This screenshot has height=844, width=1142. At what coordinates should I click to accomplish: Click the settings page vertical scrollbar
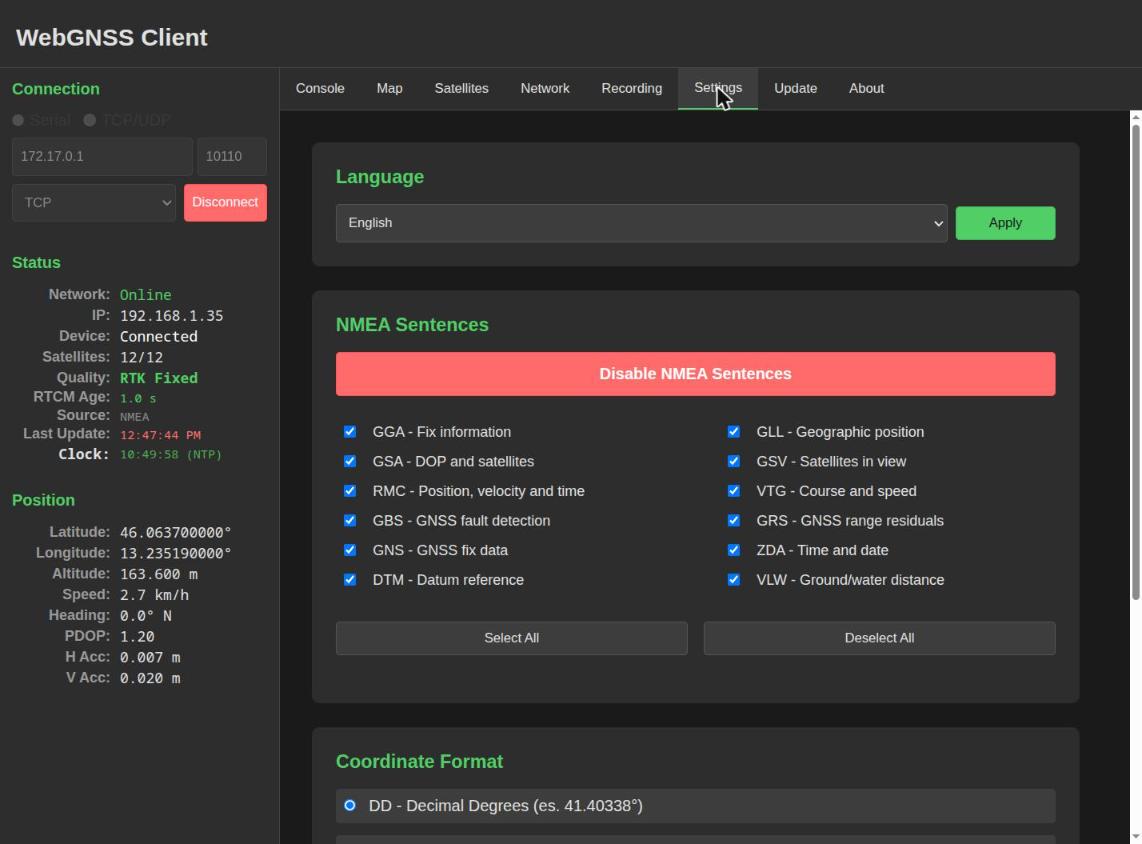(x=1135, y=362)
